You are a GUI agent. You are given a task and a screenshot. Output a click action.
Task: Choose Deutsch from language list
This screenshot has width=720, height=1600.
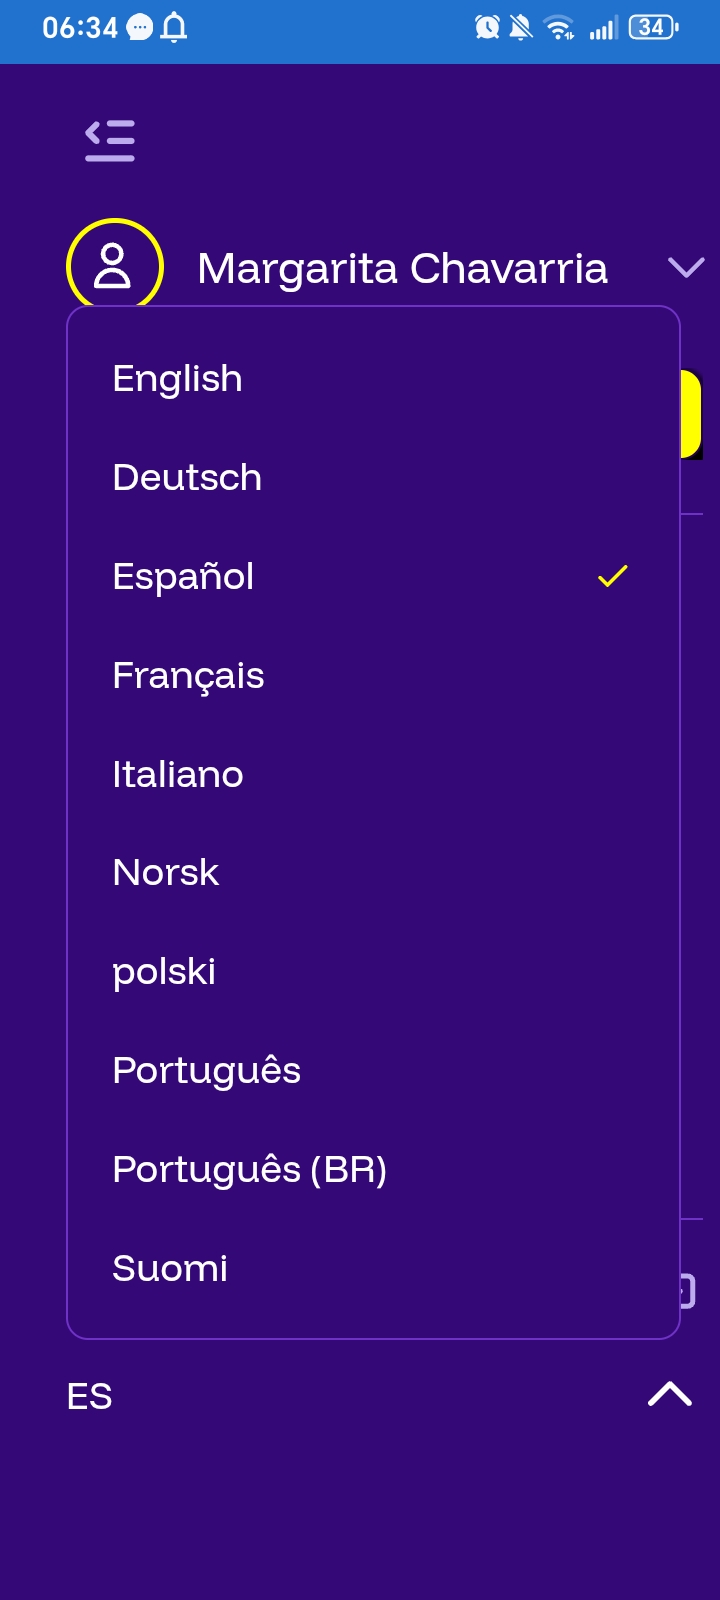(x=187, y=478)
